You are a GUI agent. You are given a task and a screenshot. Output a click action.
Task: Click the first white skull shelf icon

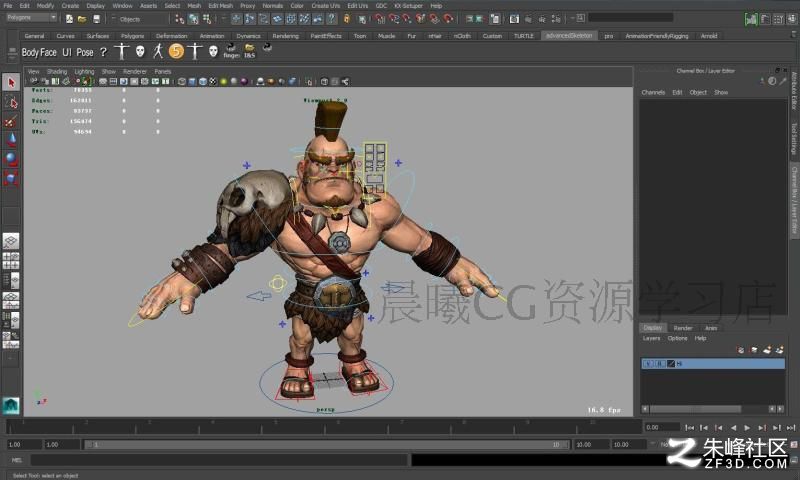(x=140, y=51)
